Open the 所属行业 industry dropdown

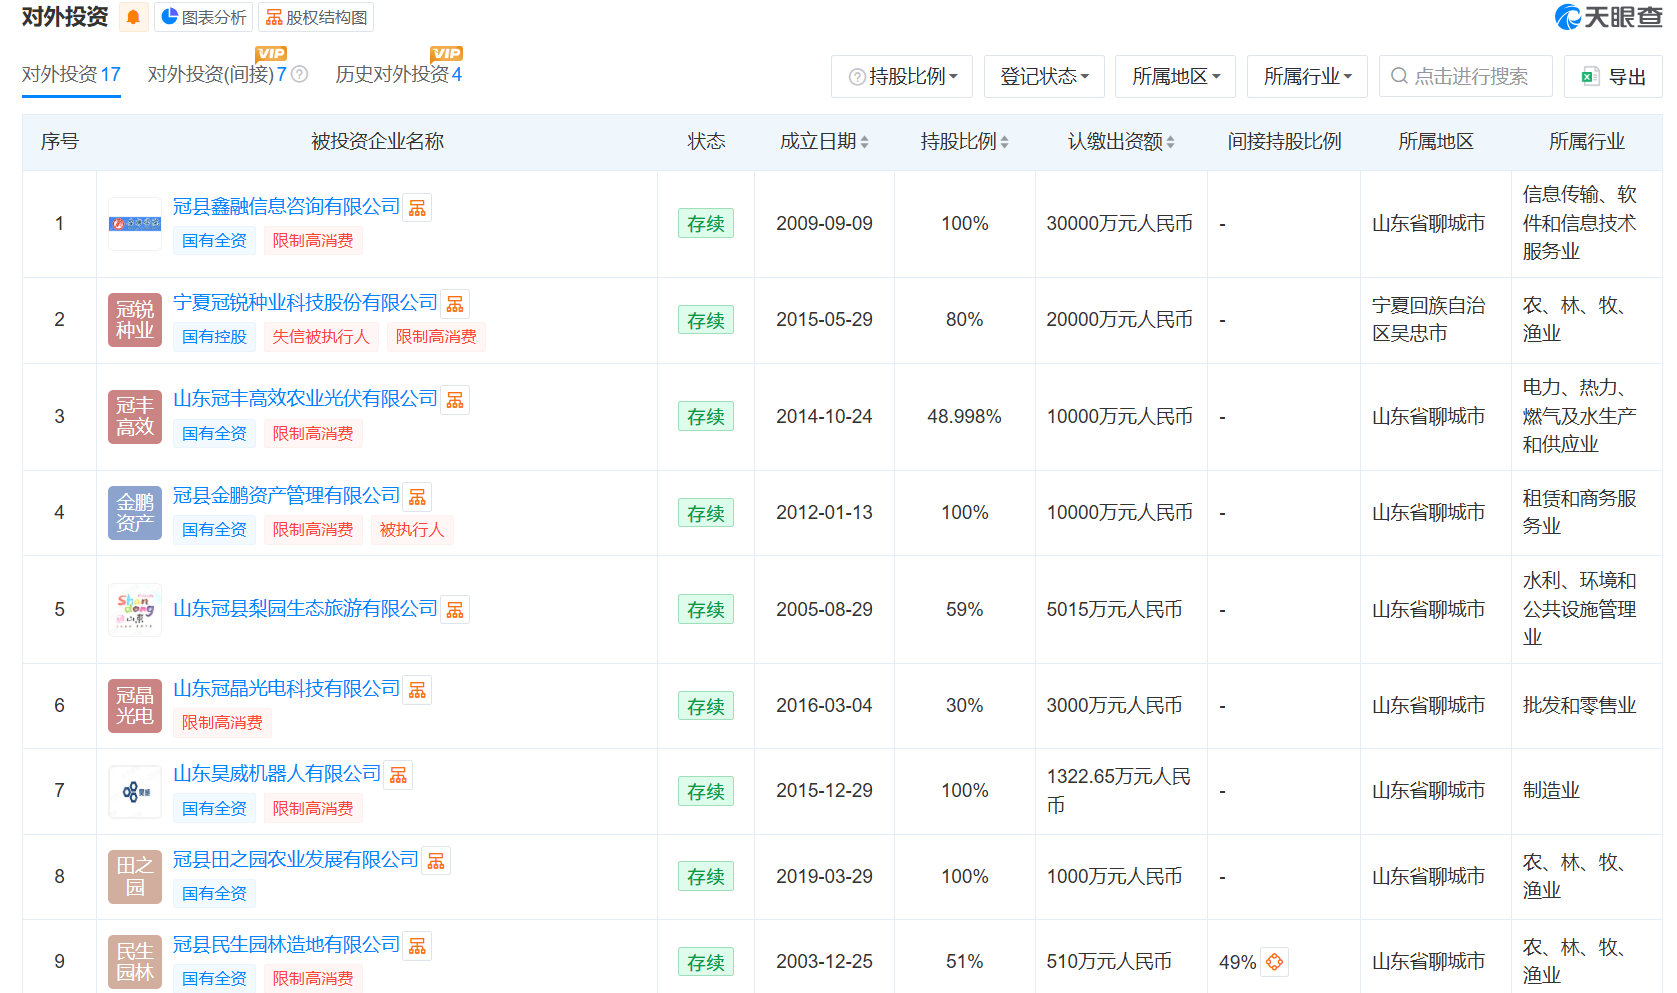point(1307,76)
